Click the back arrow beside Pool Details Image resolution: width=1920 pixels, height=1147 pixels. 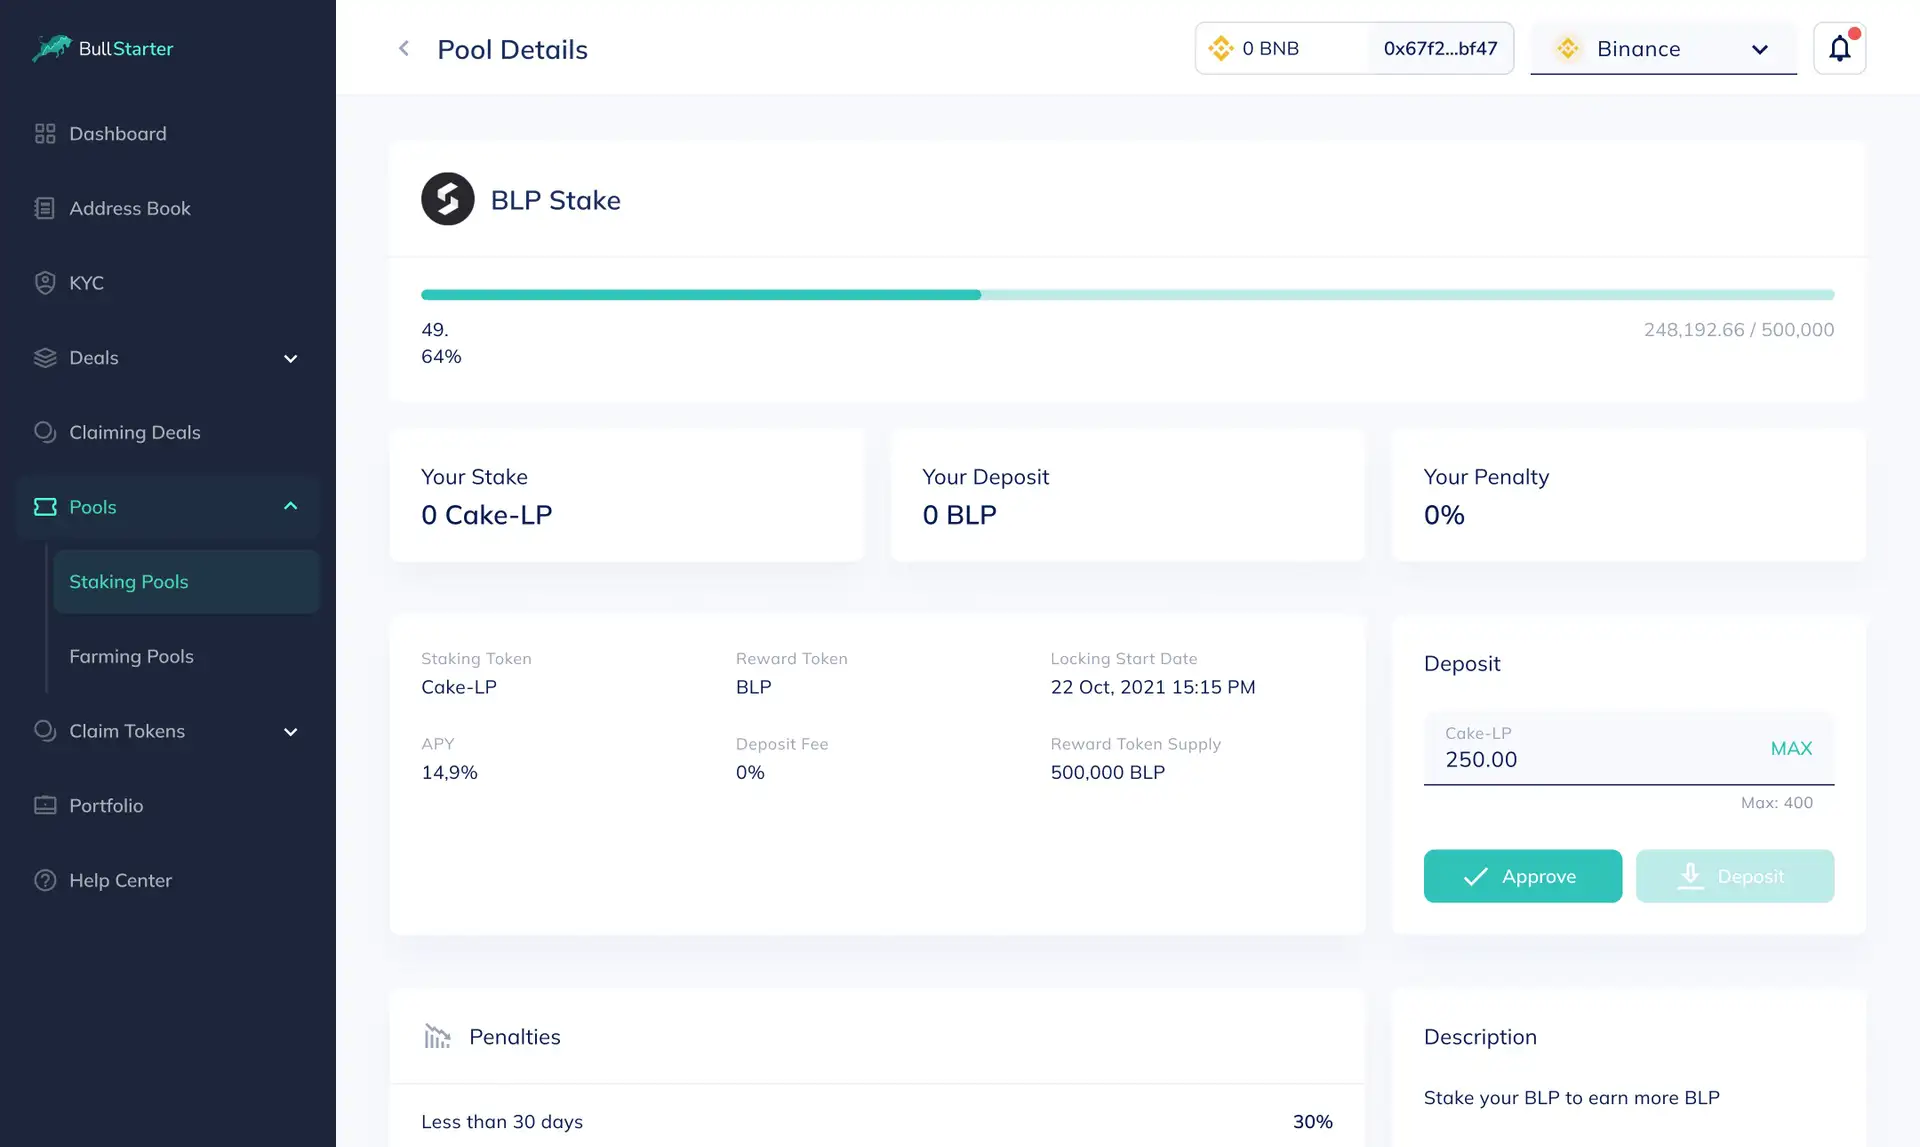404,48
